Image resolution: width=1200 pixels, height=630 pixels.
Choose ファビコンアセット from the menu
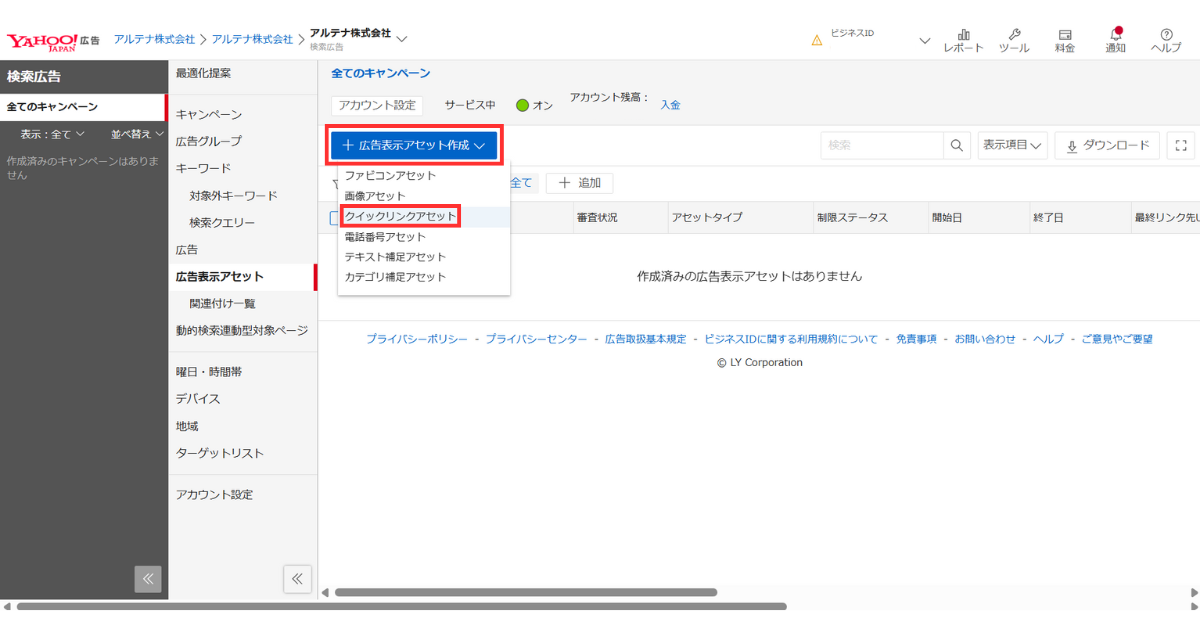pos(423,175)
